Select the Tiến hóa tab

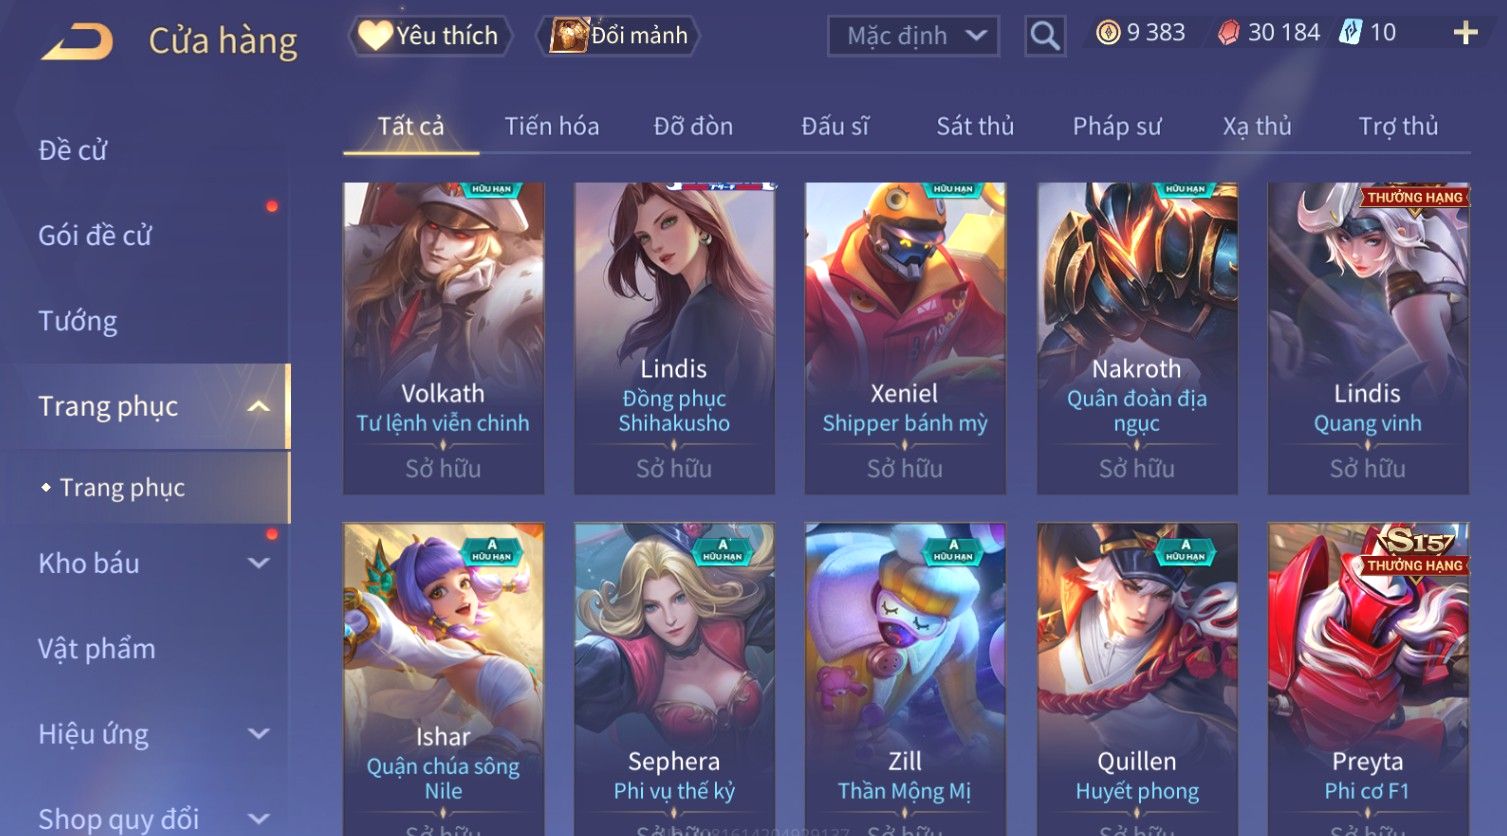tap(552, 126)
